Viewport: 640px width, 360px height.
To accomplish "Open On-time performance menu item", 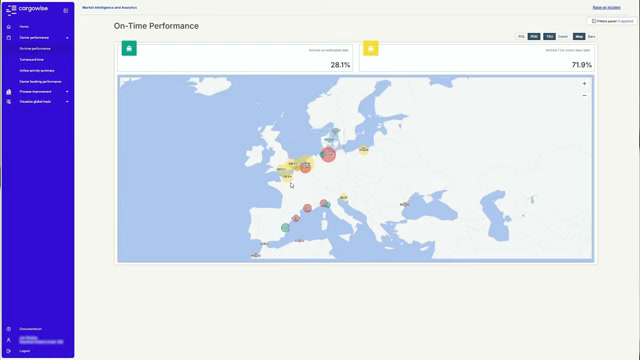I will point(35,49).
